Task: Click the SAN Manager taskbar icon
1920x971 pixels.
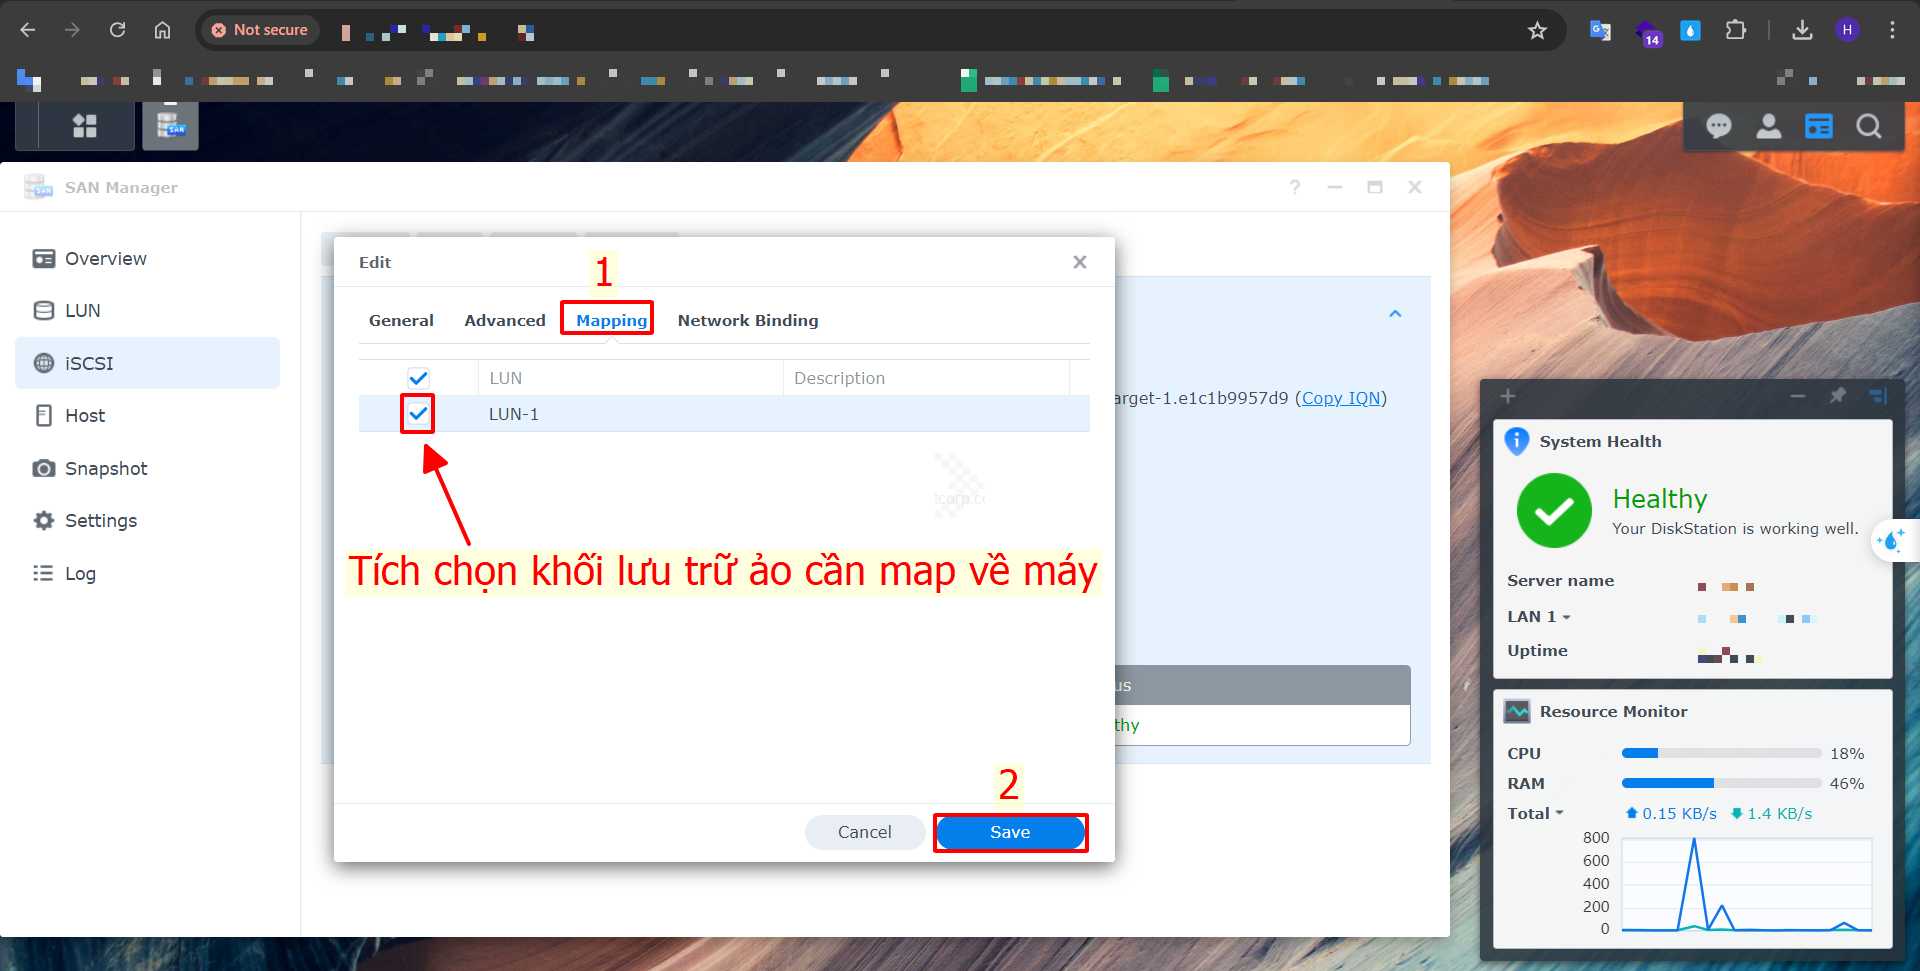Action: [170, 126]
